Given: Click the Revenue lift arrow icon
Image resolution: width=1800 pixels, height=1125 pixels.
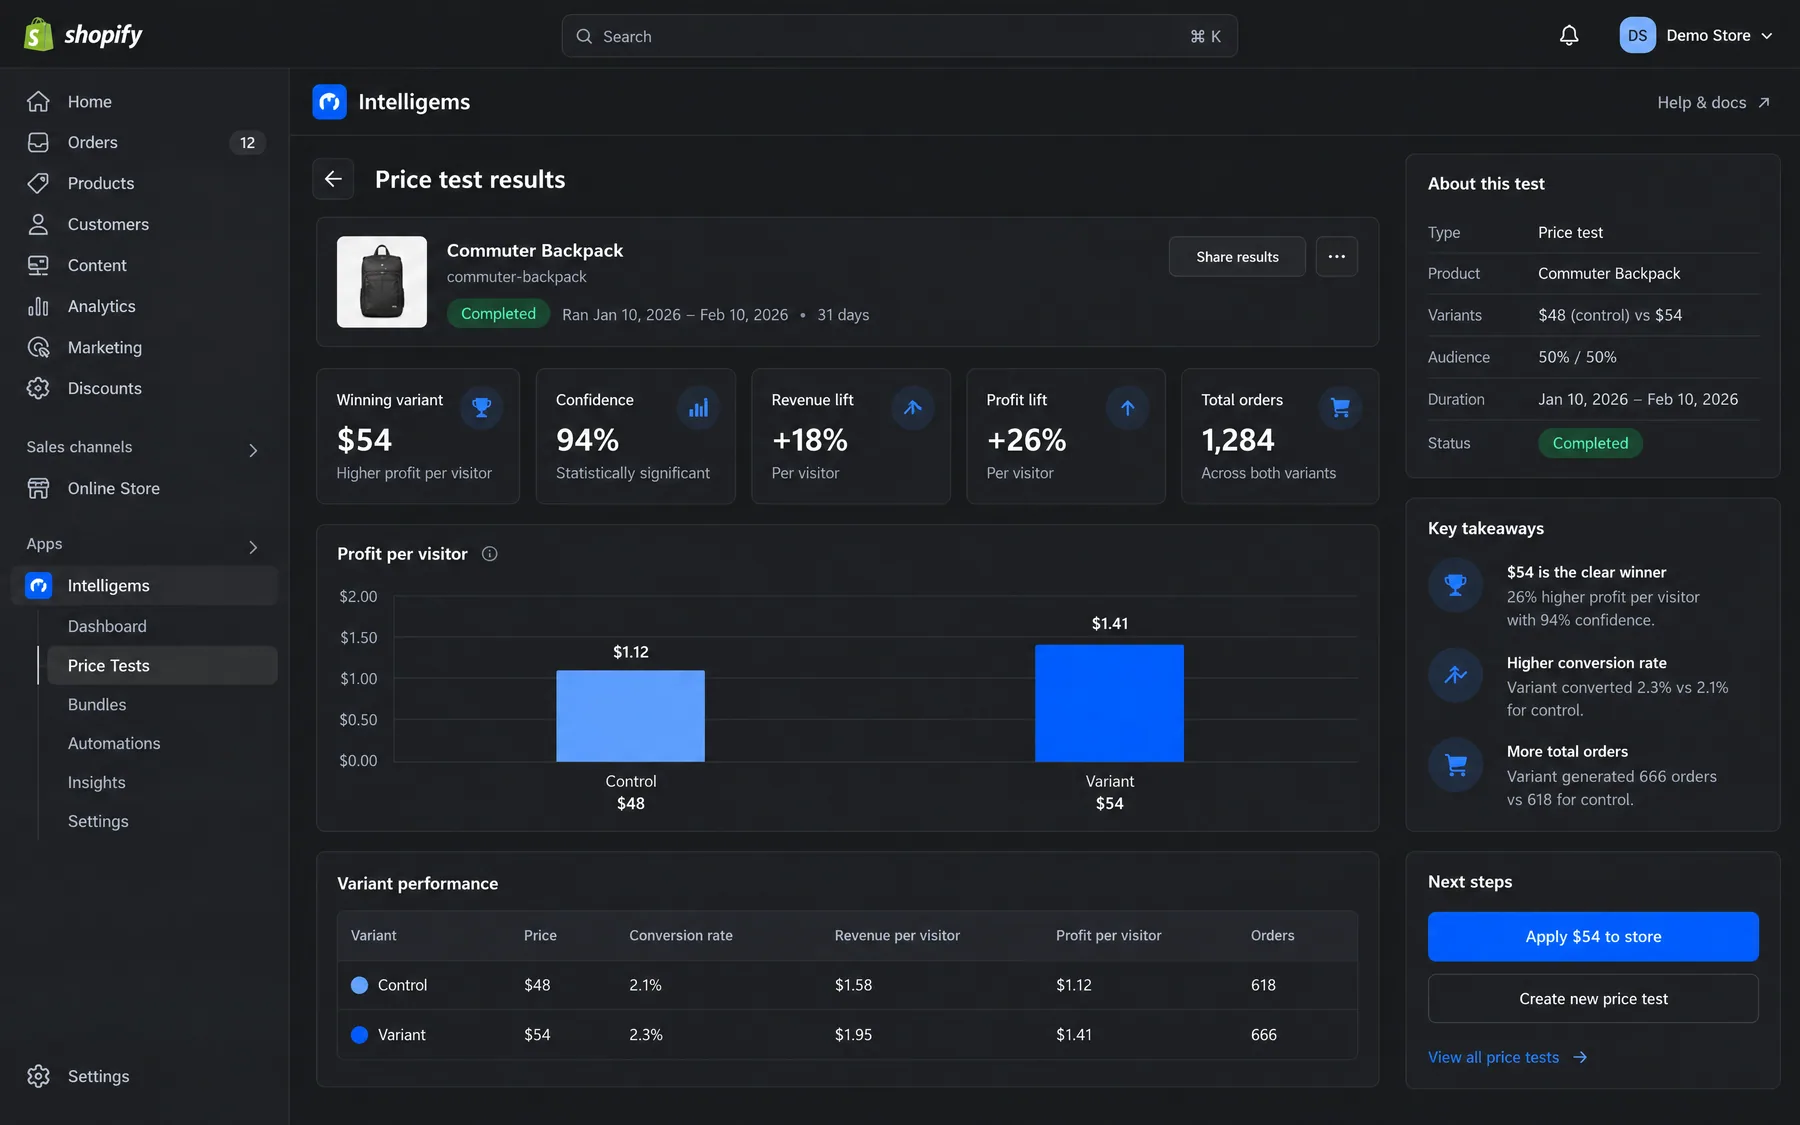Looking at the screenshot, I should pos(913,408).
